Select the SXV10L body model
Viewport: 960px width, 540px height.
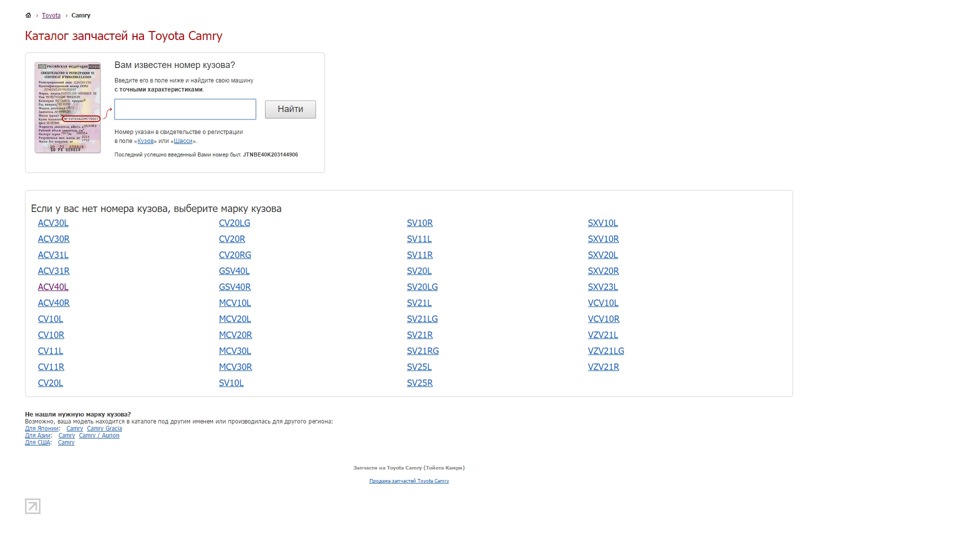tap(603, 223)
